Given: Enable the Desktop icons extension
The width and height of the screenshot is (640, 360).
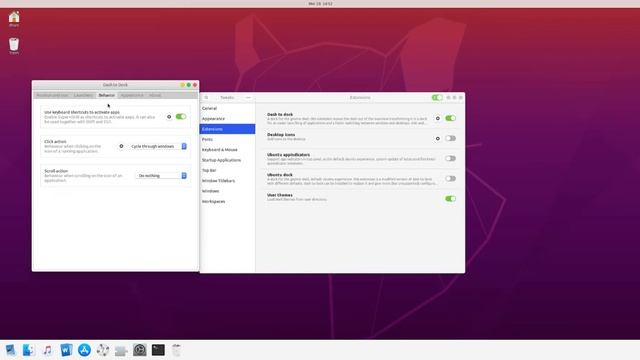Looking at the screenshot, I should [451, 138].
